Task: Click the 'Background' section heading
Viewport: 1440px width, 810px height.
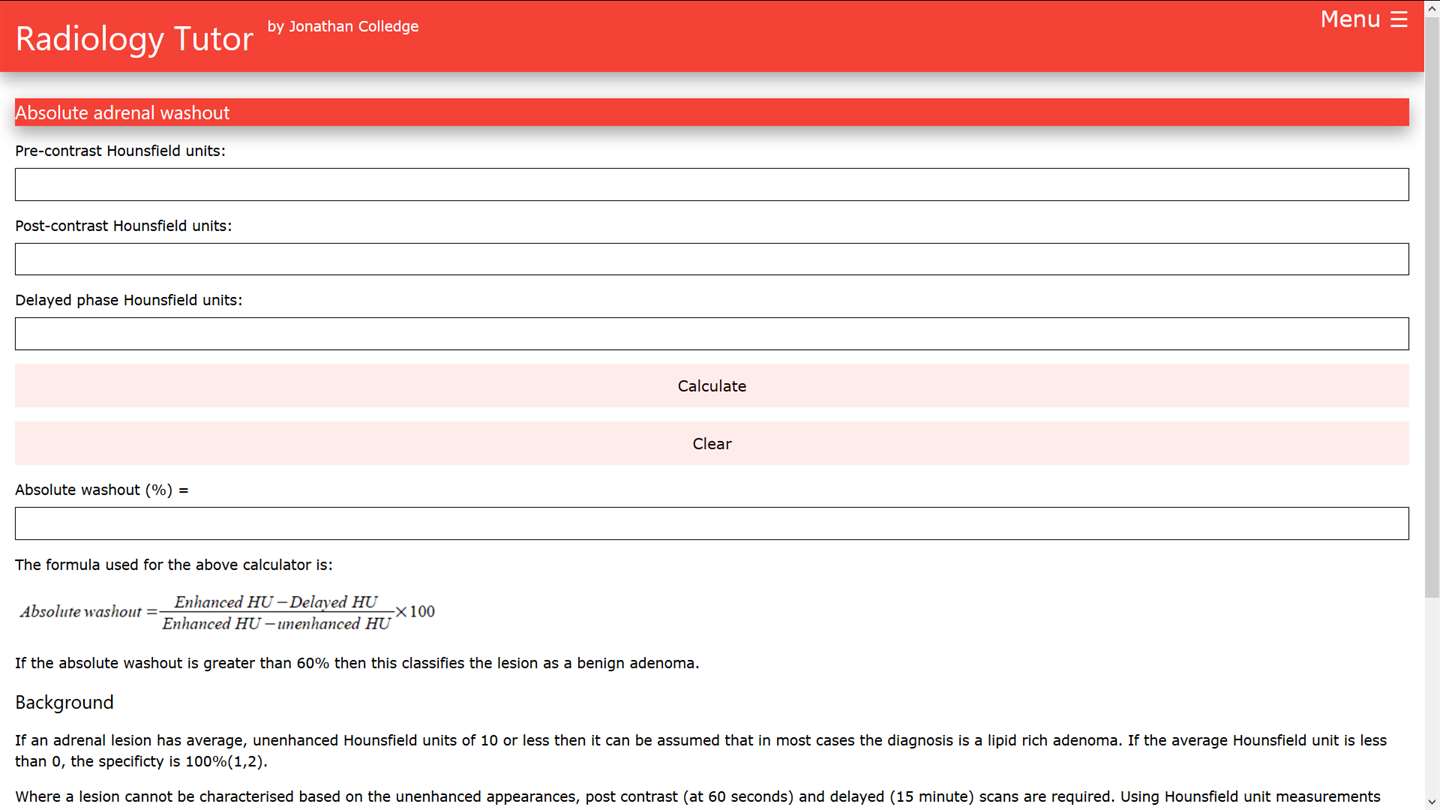Action: coord(64,702)
